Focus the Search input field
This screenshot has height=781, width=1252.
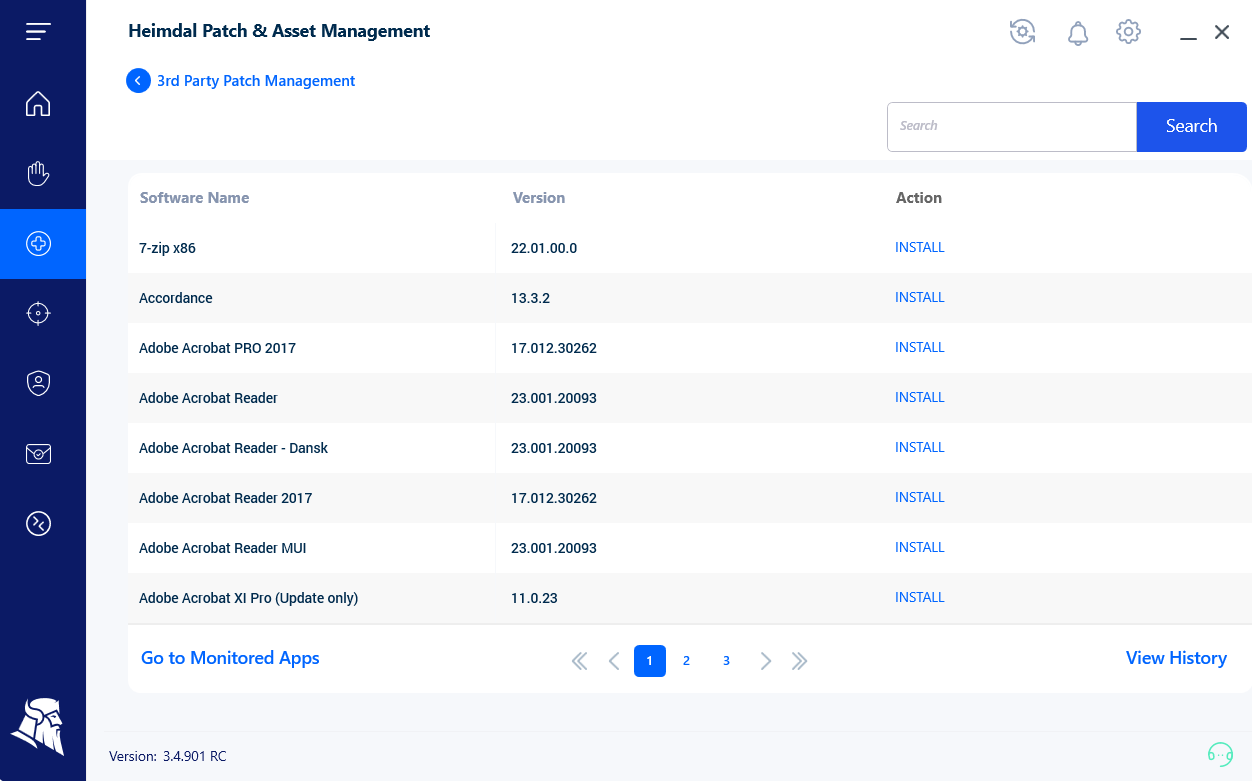(1012, 127)
